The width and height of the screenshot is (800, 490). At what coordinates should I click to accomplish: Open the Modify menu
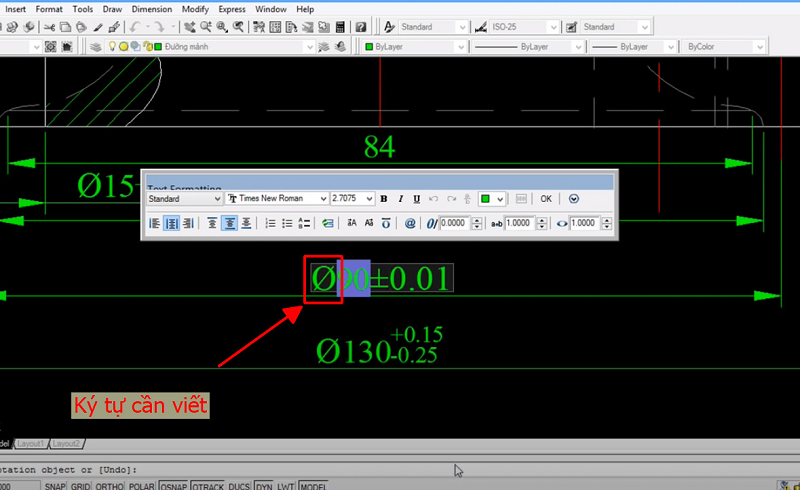(195, 9)
